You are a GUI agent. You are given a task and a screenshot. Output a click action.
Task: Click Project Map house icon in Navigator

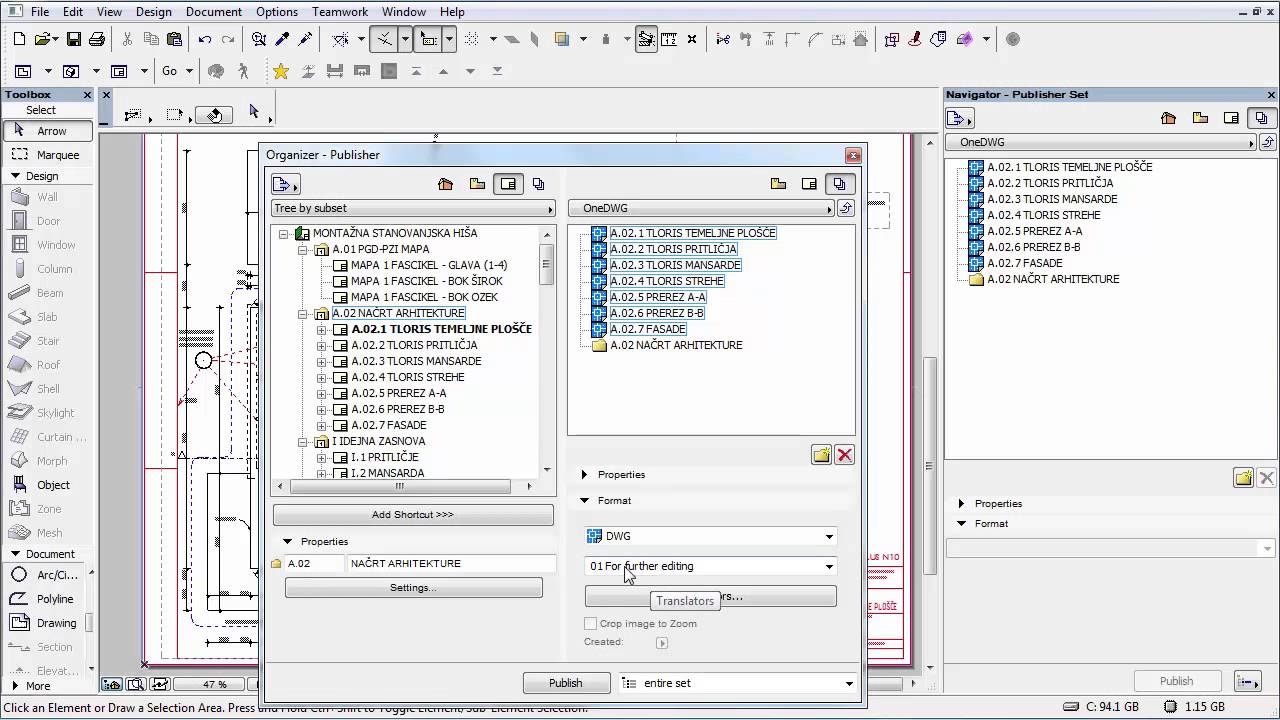[1168, 118]
